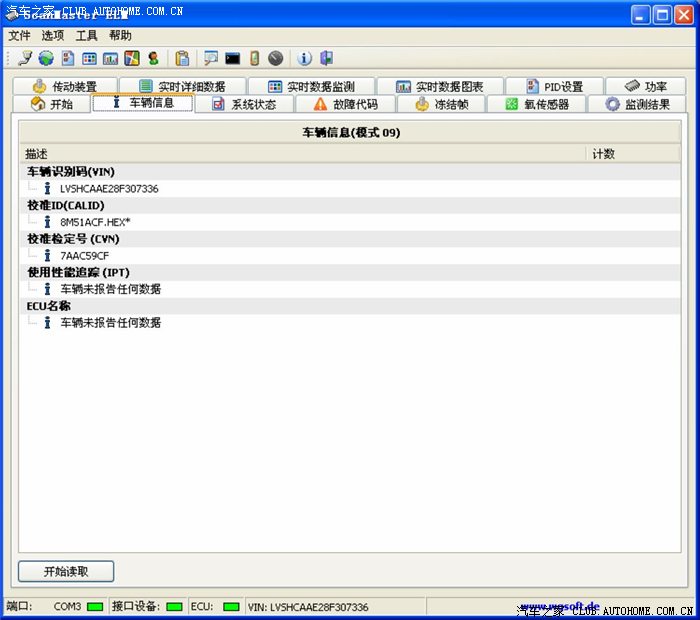This screenshot has height=620, width=700.
Task: Click the bar chart icon in toolbar
Action: point(110,58)
